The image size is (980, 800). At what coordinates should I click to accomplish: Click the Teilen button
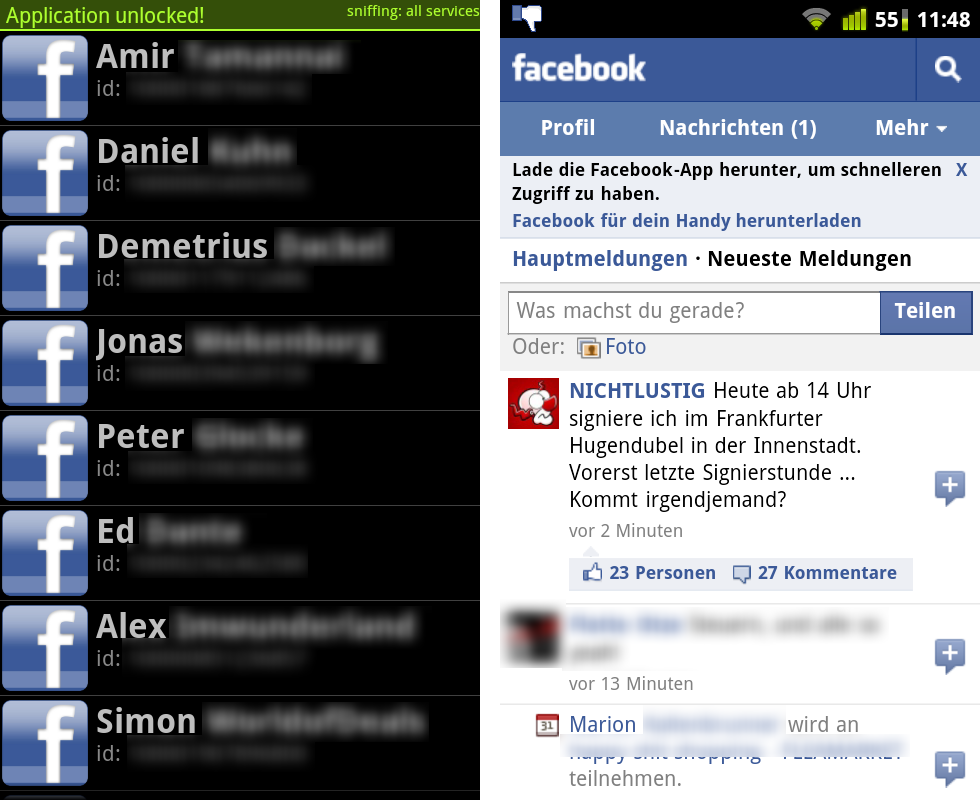(x=926, y=312)
